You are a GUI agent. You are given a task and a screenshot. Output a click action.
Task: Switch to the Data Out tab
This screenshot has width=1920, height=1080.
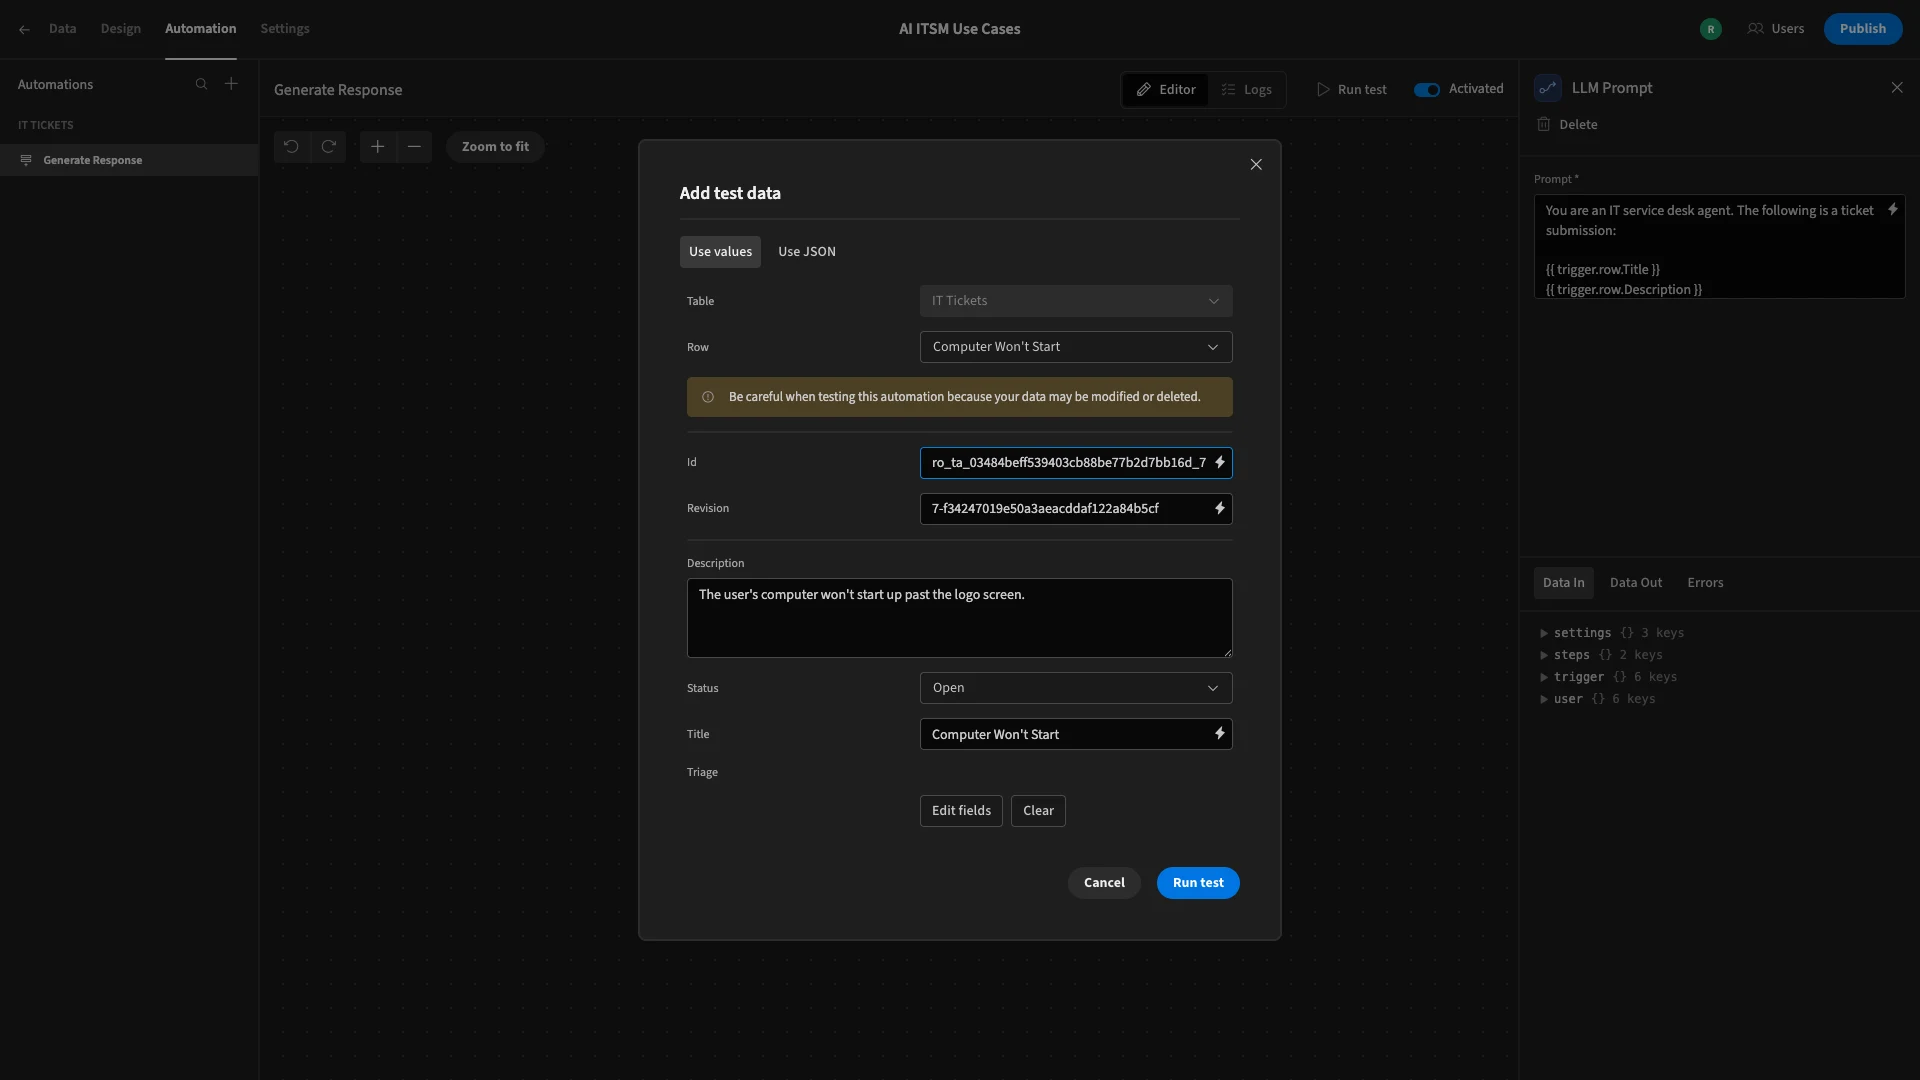point(1636,583)
